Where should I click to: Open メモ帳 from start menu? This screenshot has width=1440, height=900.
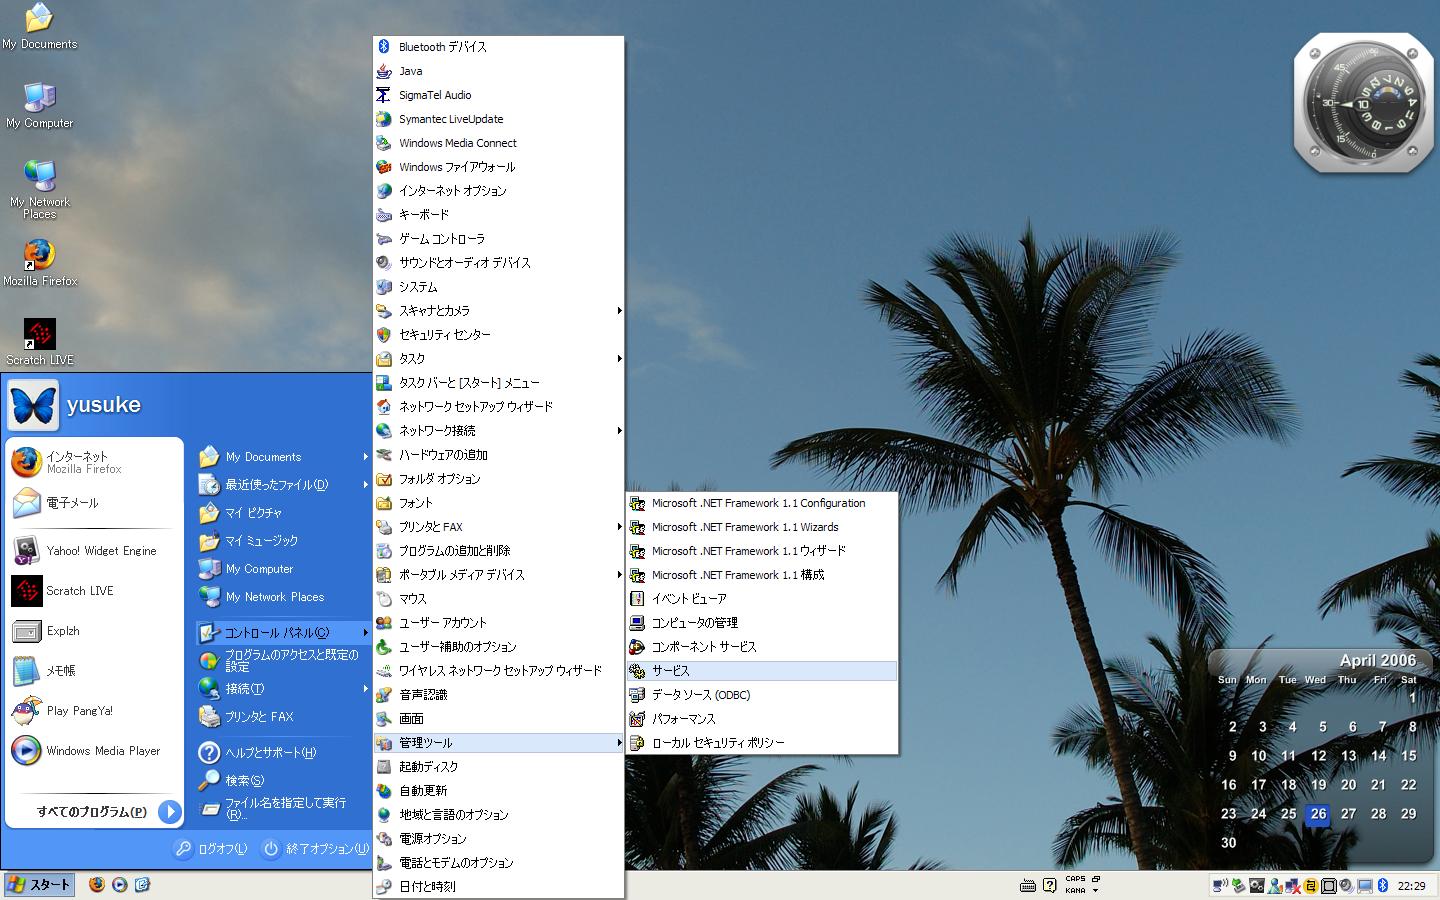coord(95,671)
